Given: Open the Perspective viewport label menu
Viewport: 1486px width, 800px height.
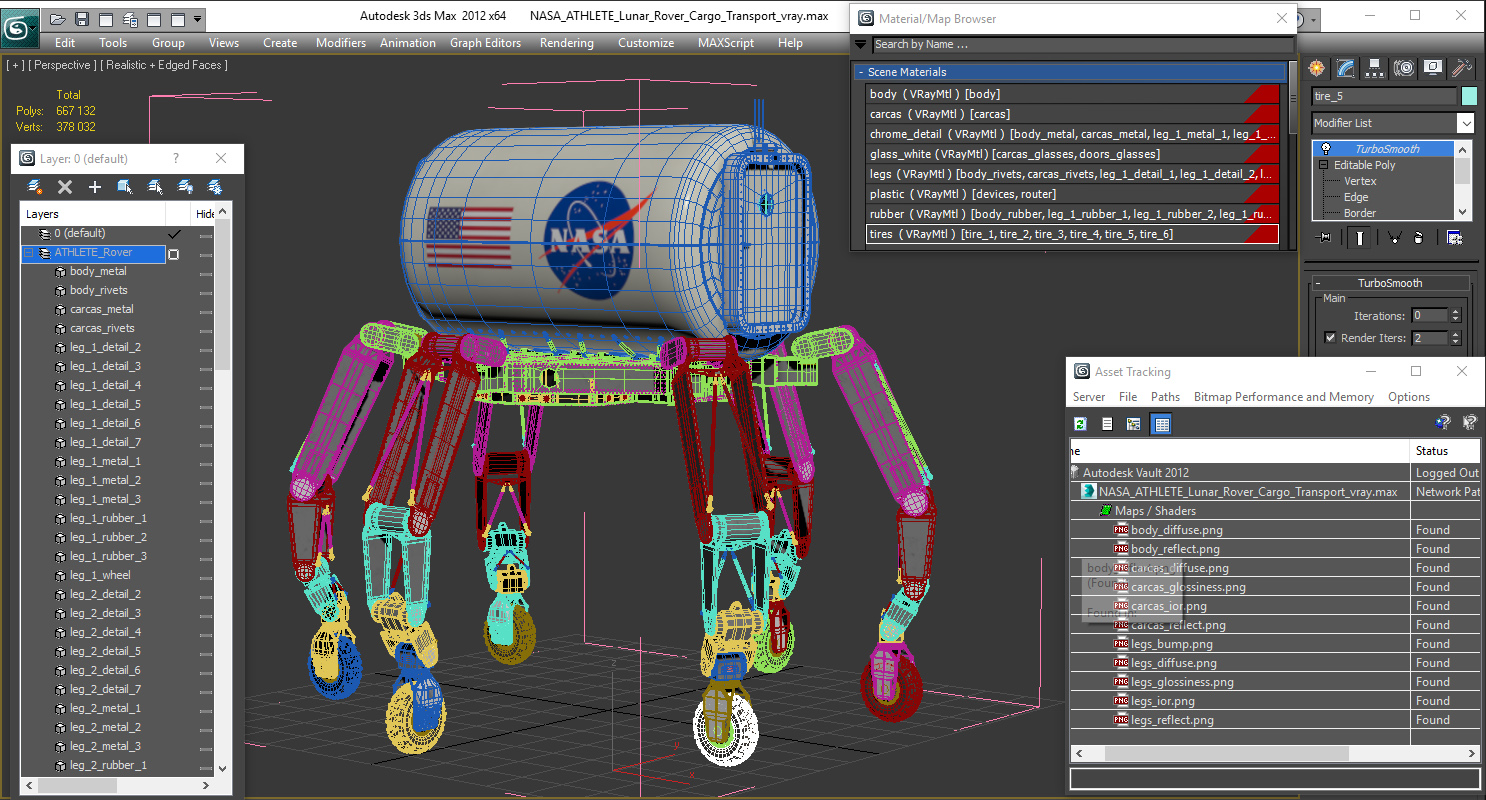Looking at the screenshot, I should [x=63, y=65].
